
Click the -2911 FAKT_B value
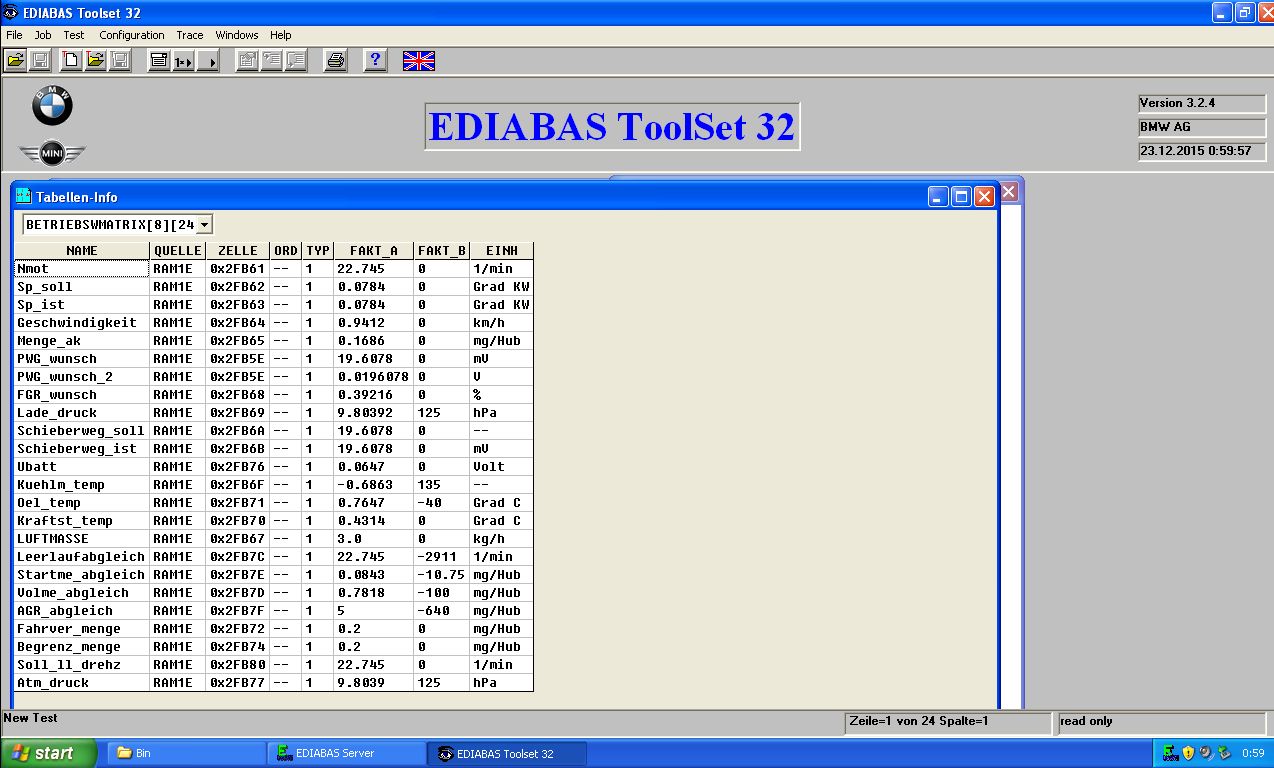442,557
